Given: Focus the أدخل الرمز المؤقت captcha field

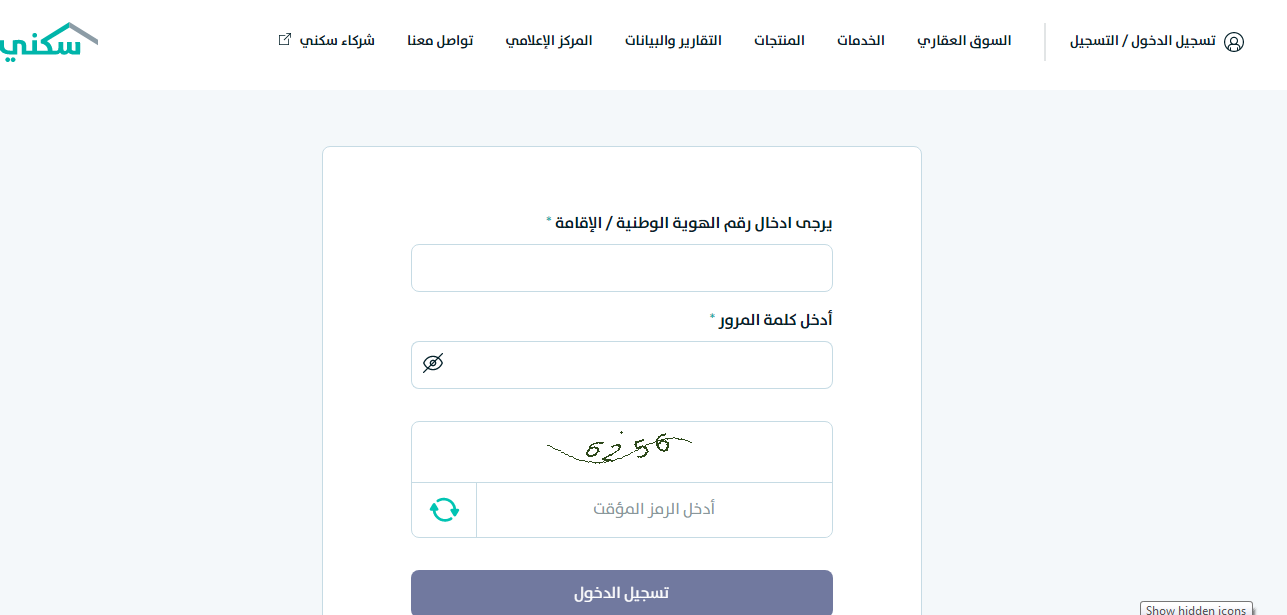Looking at the screenshot, I should (x=654, y=510).
